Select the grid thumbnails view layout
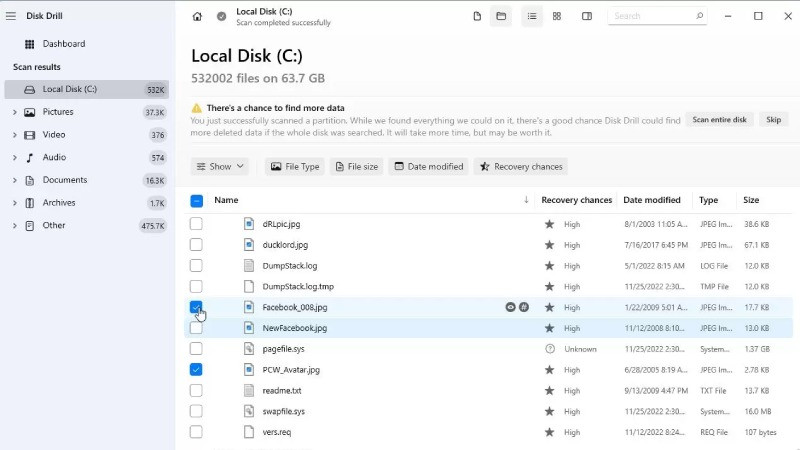This screenshot has height=450, width=800. 557,16
